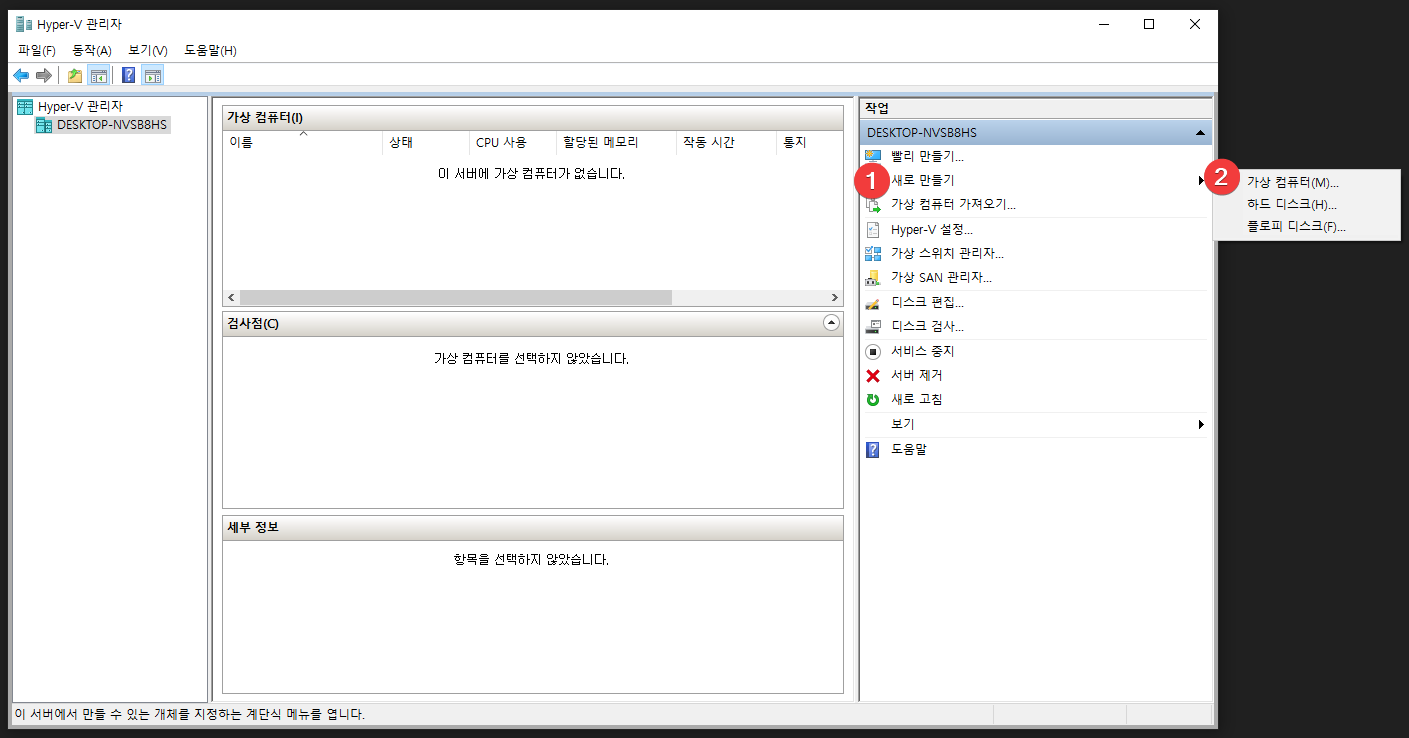The image size is (1409, 738).
Task: Click the green 새로 고침 refresh icon
Action: click(x=873, y=400)
